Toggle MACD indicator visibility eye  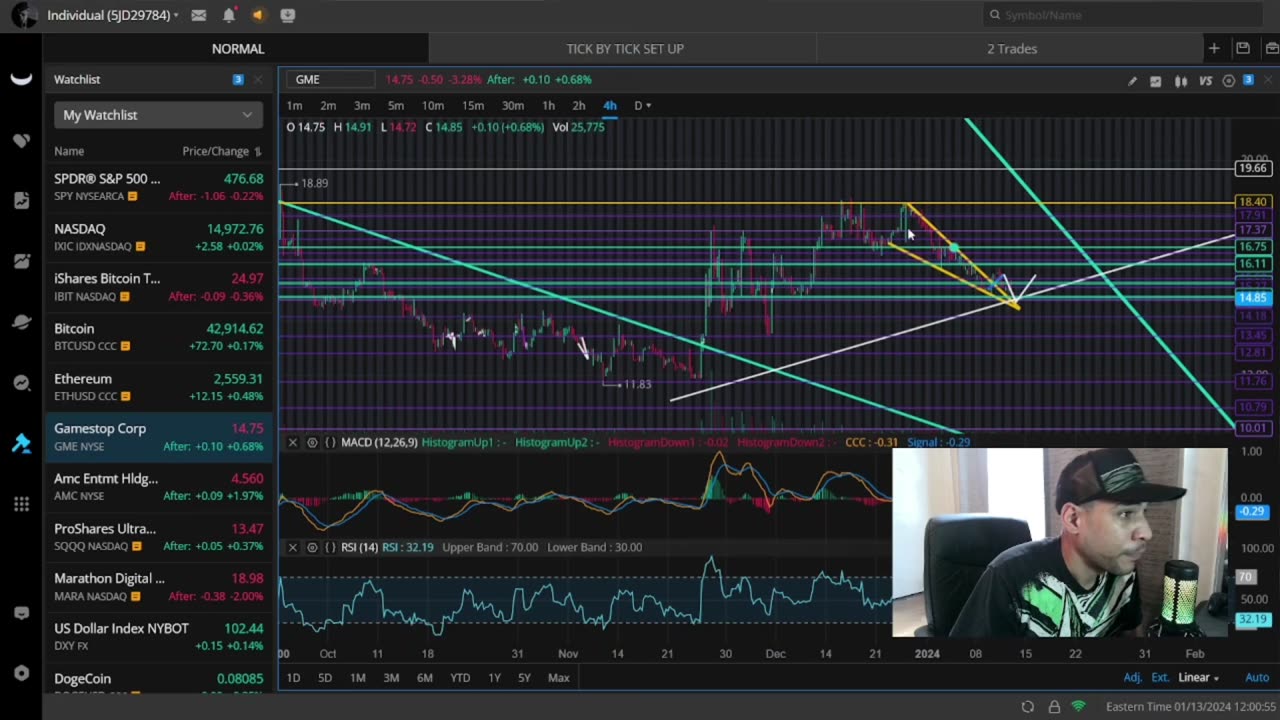click(x=312, y=442)
